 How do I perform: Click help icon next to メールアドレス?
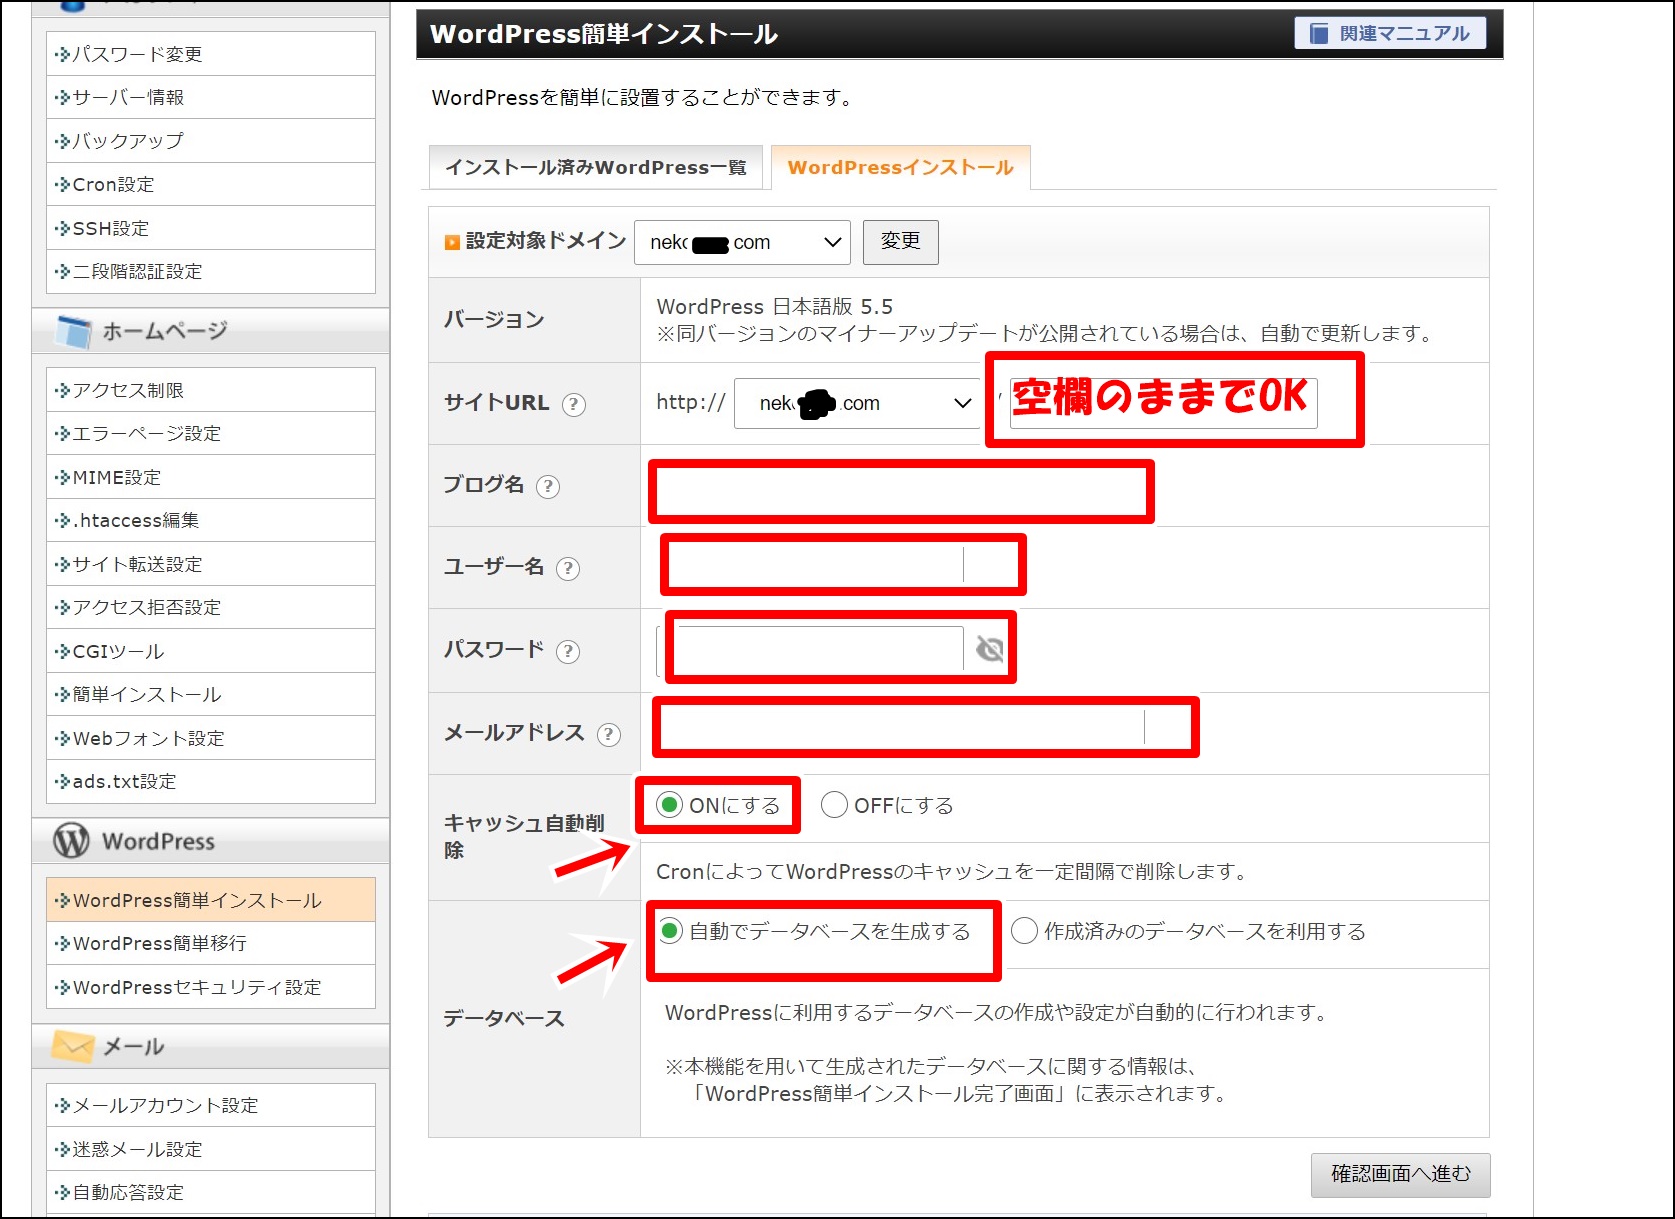[x=608, y=735]
